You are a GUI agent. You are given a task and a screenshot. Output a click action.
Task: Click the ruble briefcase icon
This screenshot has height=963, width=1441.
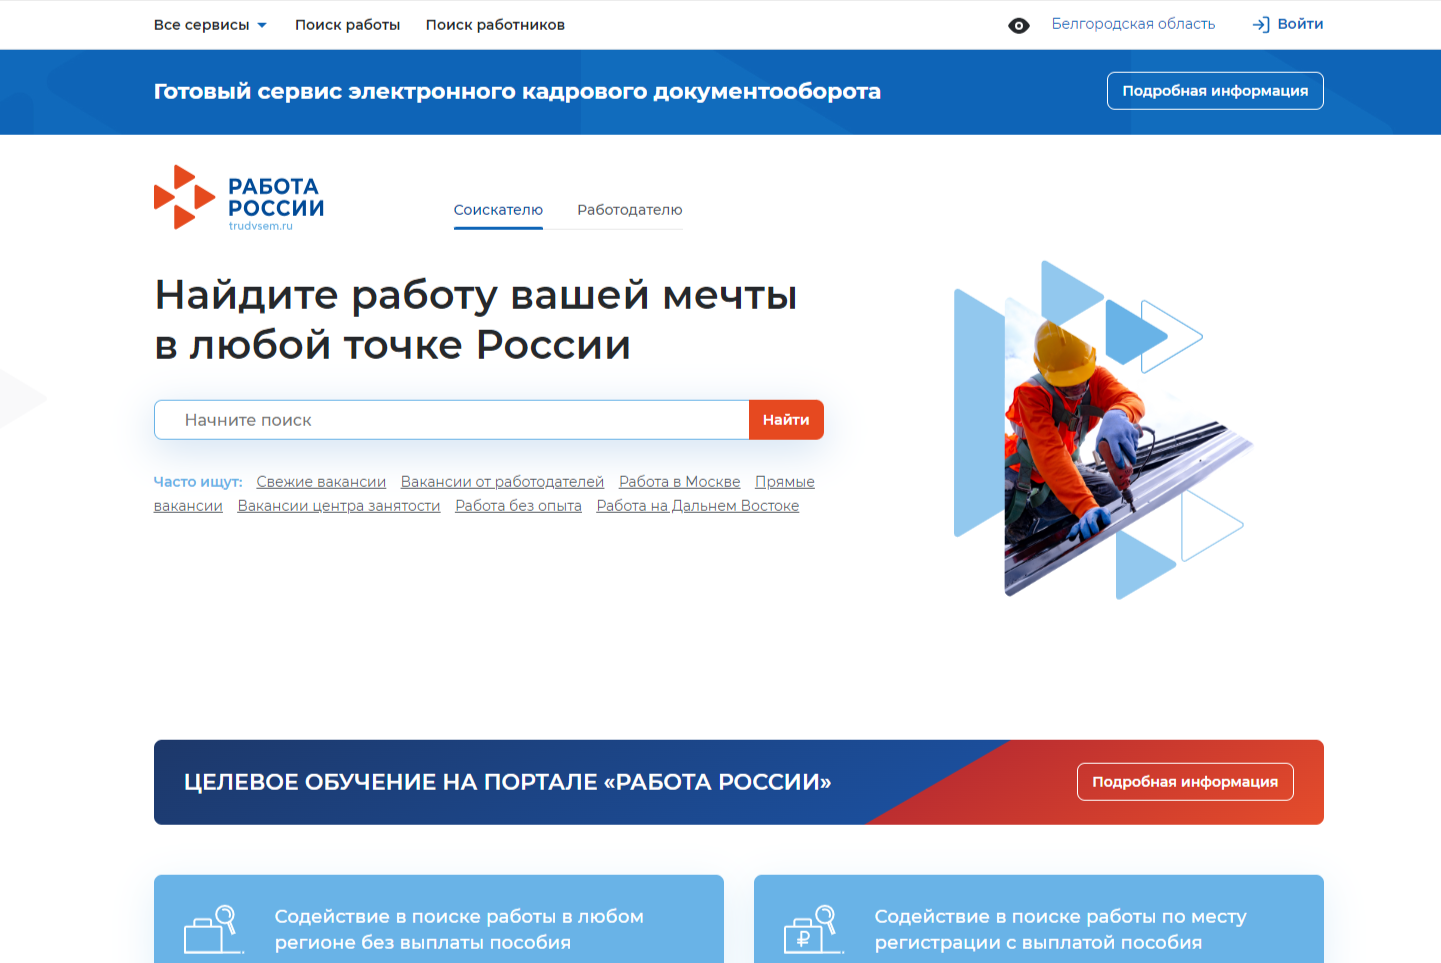click(811, 929)
